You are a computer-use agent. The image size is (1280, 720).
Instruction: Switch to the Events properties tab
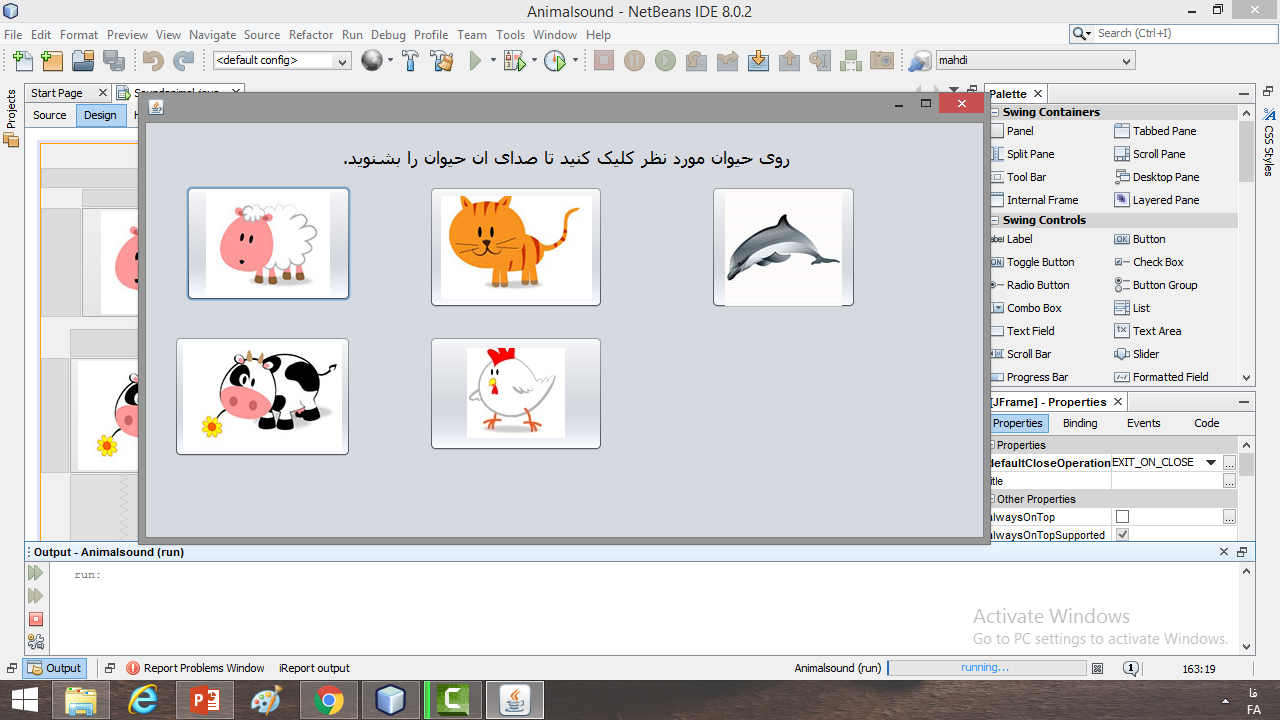coord(1143,423)
